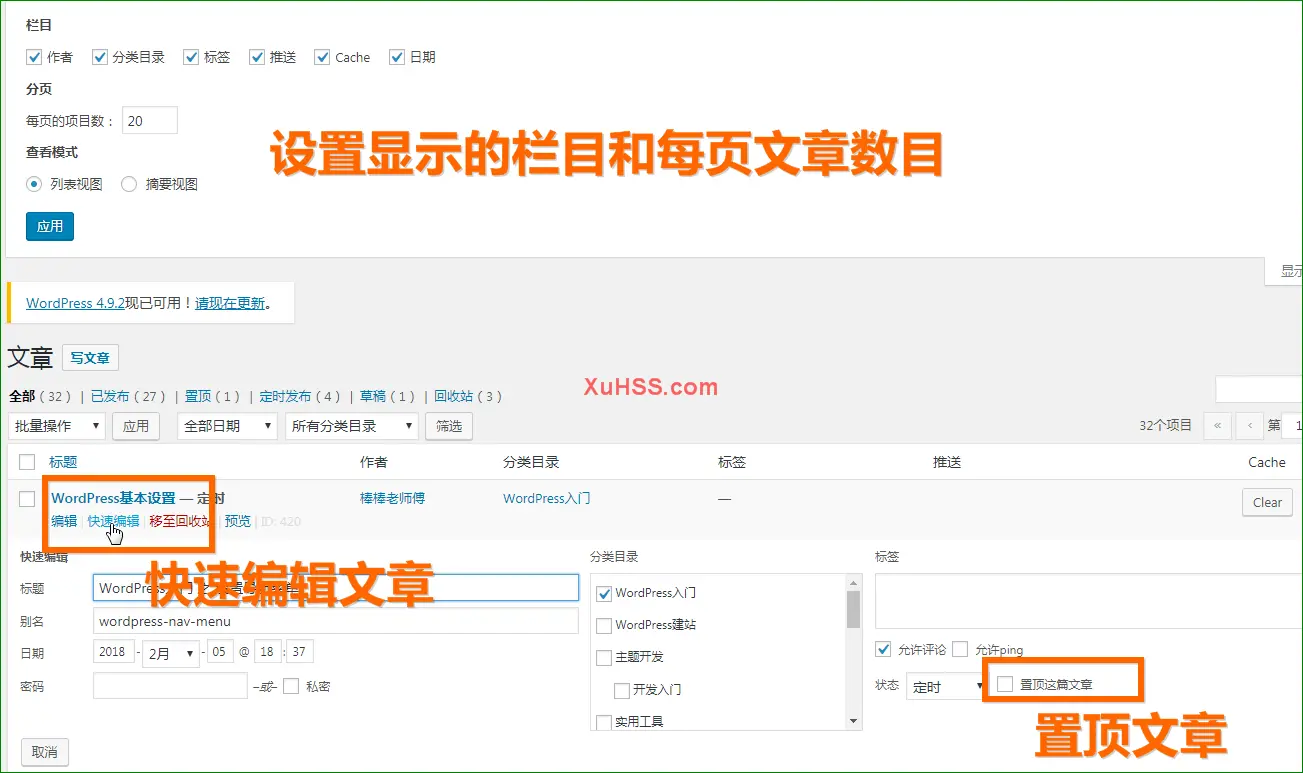Open the 所有分类目录 dropdown
Screen dimensions: 1303x773
(351, 426)
